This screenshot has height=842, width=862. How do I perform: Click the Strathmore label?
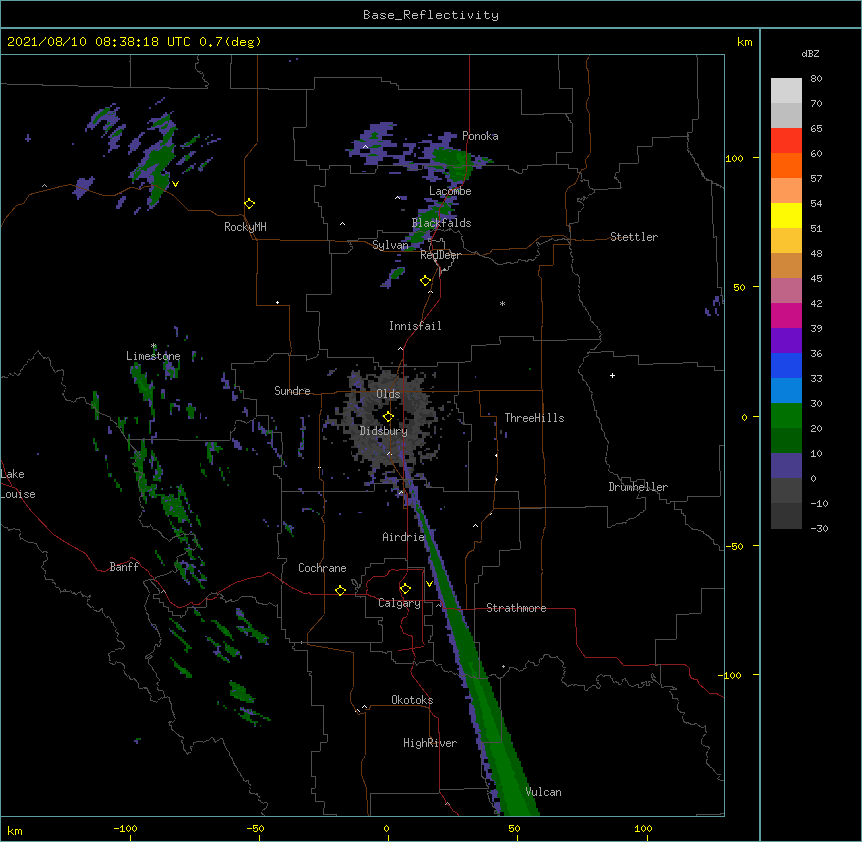pyautogui.click(x=516, y=608)
